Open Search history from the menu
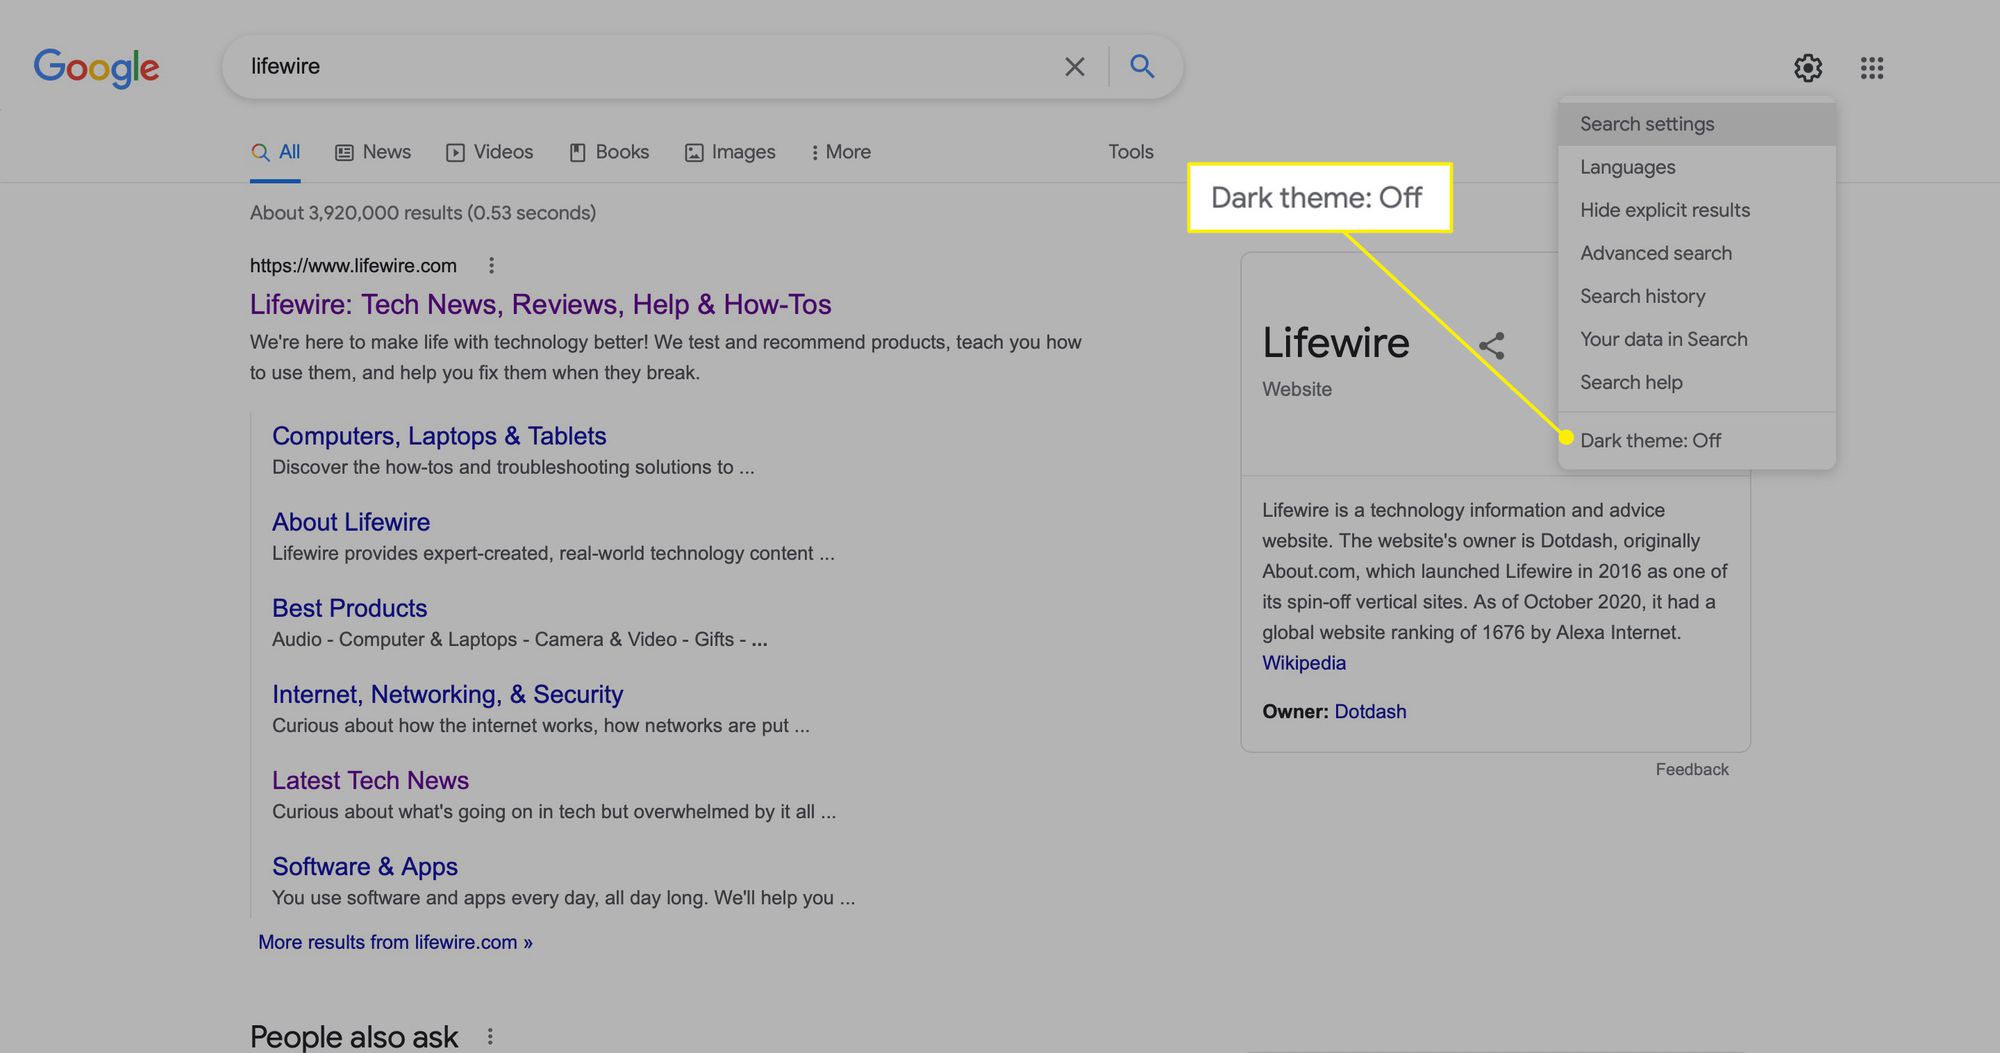The image size is (2000, 1053). coord(1697,296)
